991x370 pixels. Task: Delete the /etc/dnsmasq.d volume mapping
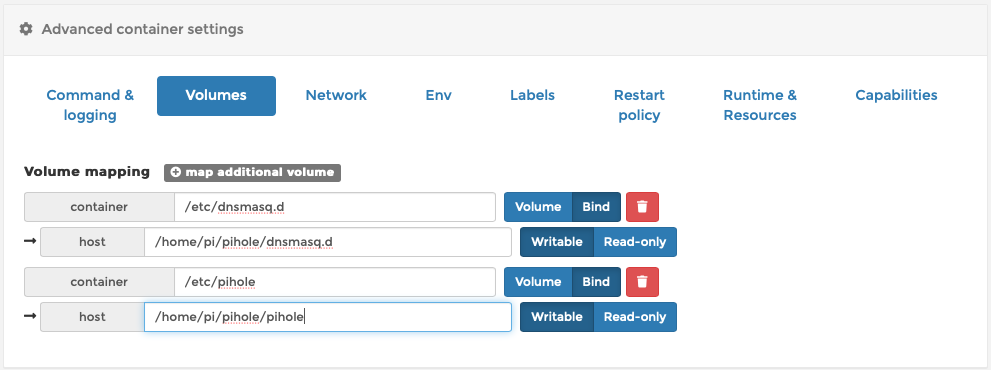point(642,207)
